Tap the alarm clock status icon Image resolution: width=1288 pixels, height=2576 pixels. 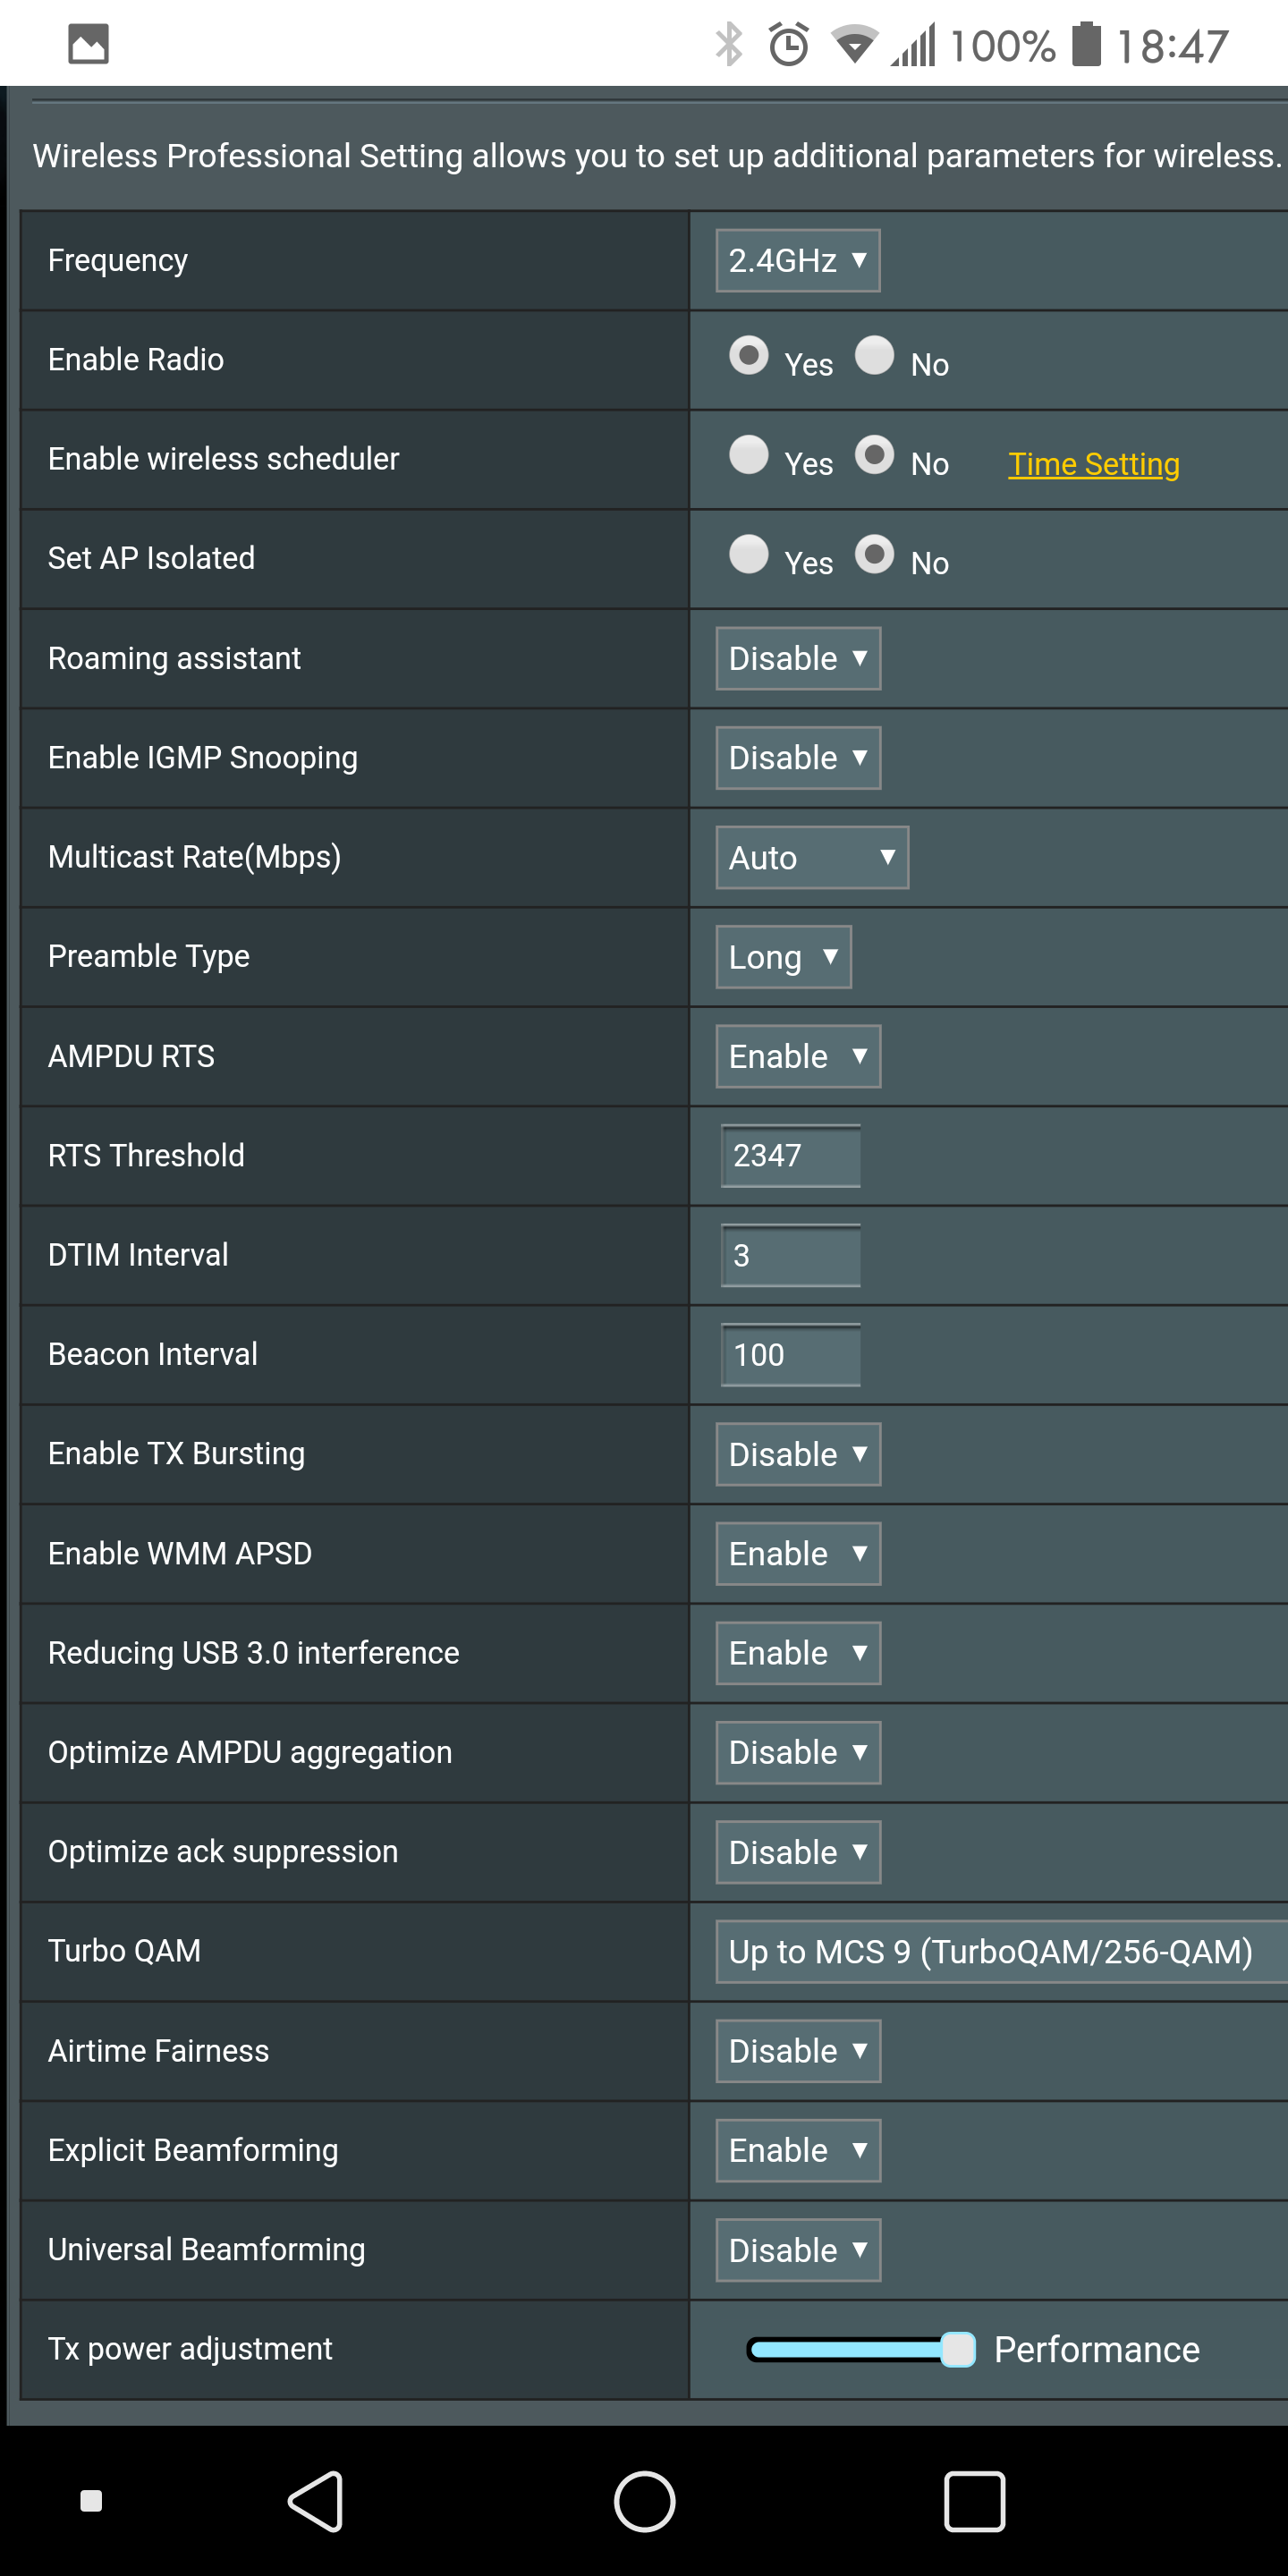[x=788, y=45]
